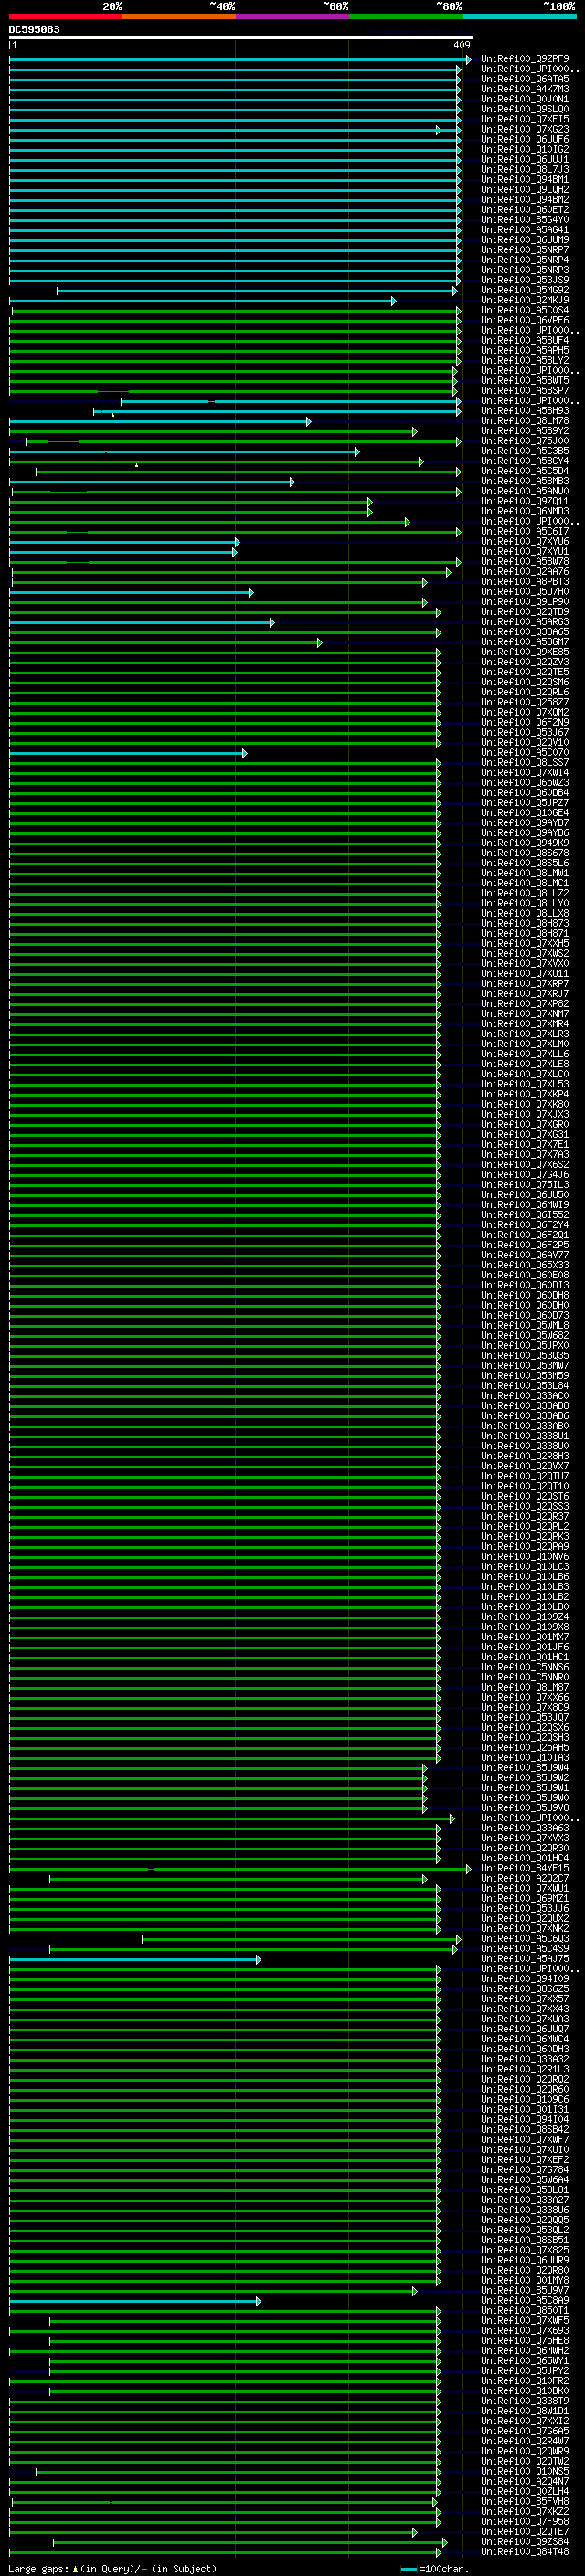Select the UniRef100_A5C6Q3 label
This screenshot has height=2576, width=585.
click(524, 1938)
